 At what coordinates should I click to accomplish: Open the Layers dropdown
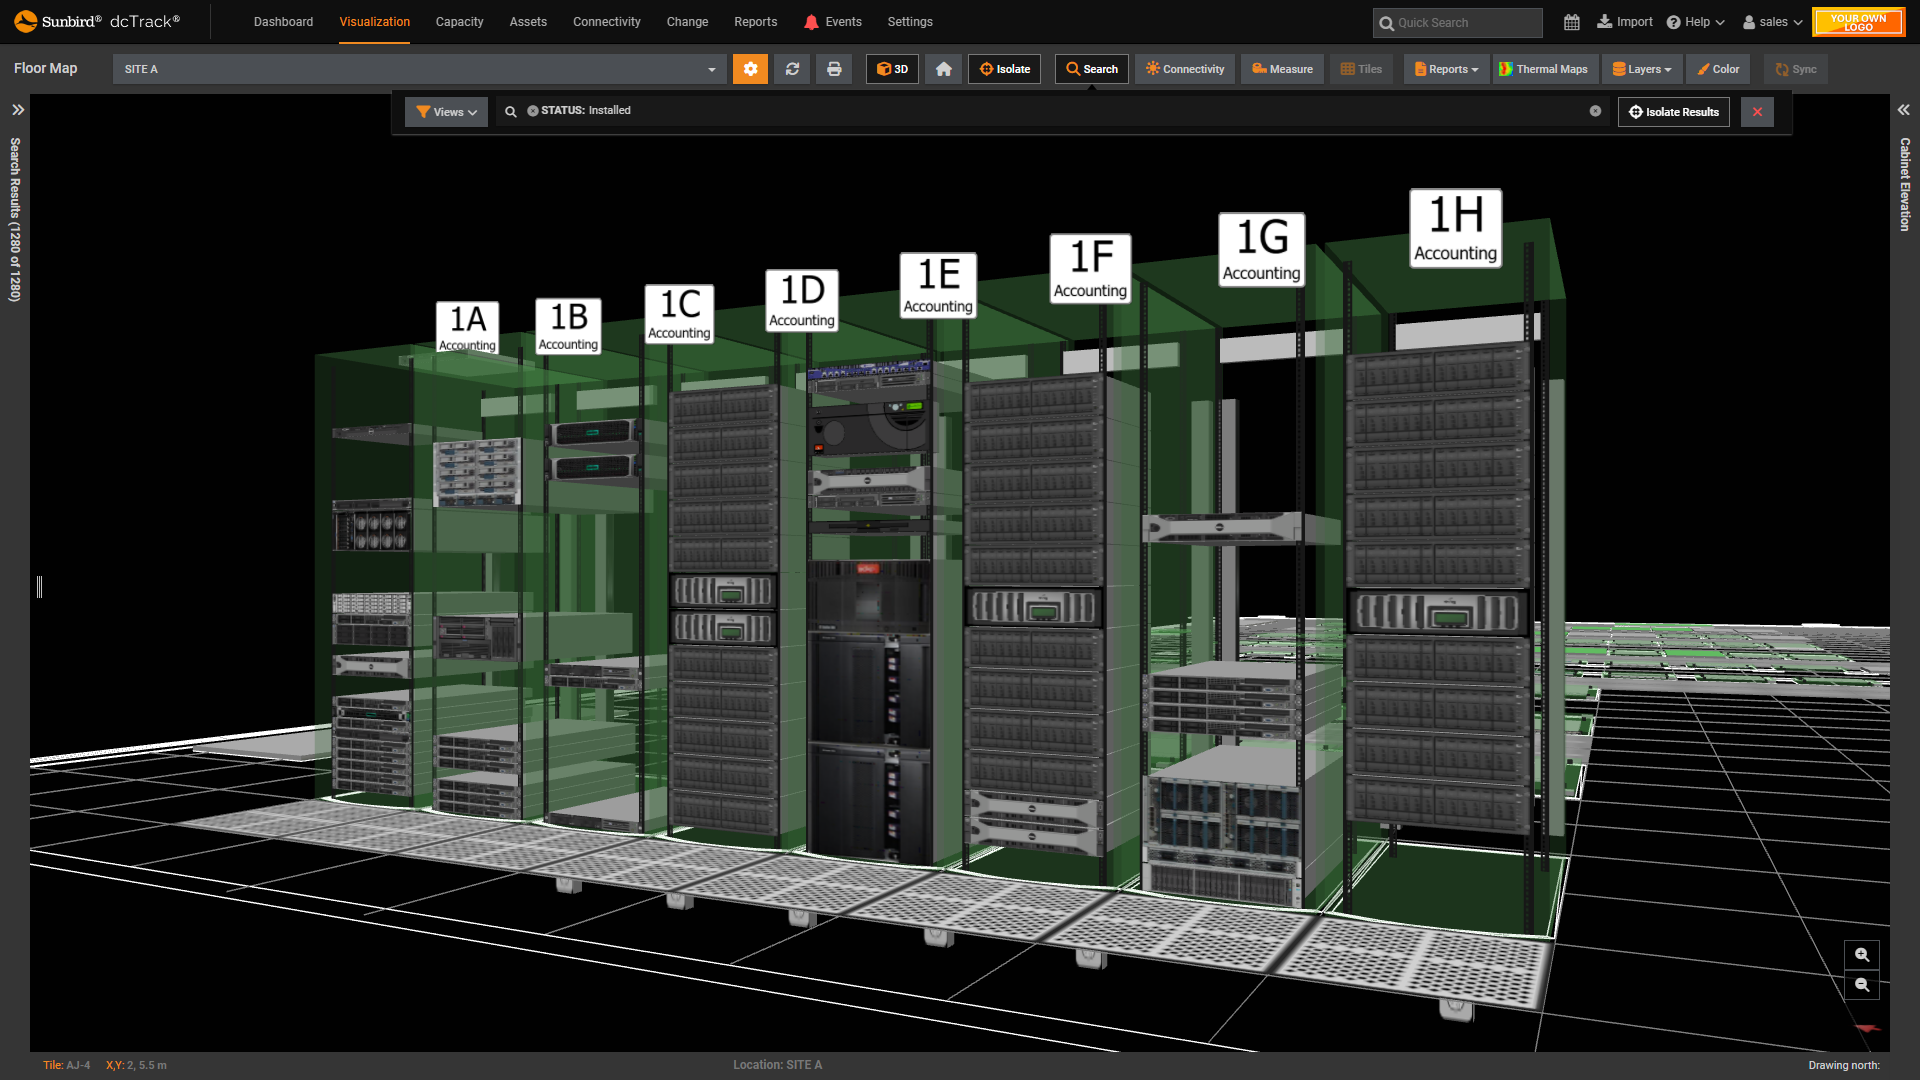(1641, 69)
